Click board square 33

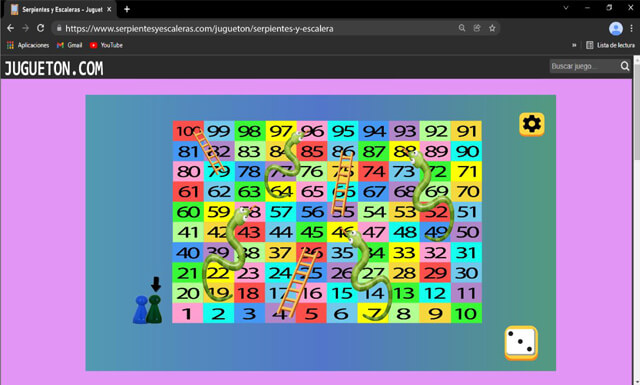pos(404,253)
